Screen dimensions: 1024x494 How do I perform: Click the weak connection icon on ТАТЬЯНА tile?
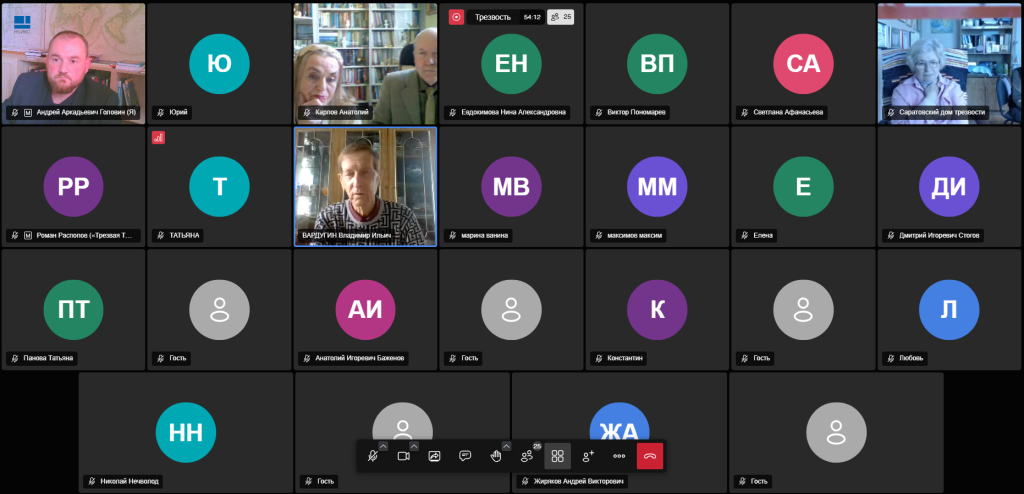[158, 137]
